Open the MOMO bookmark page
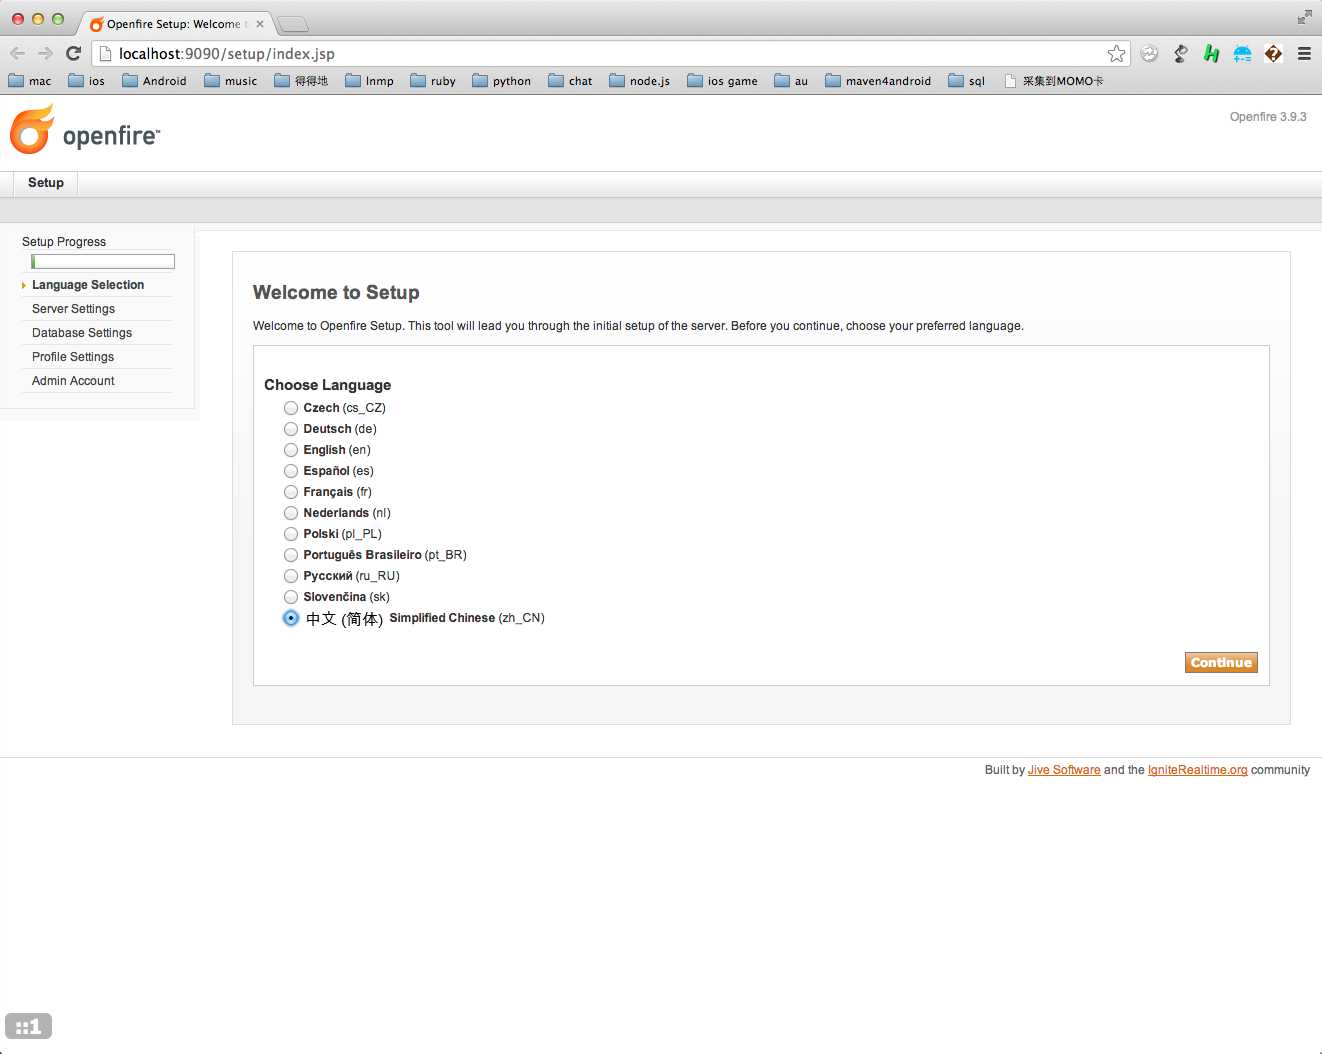Screen dimensions: 1322x1054 (1053, 81)
